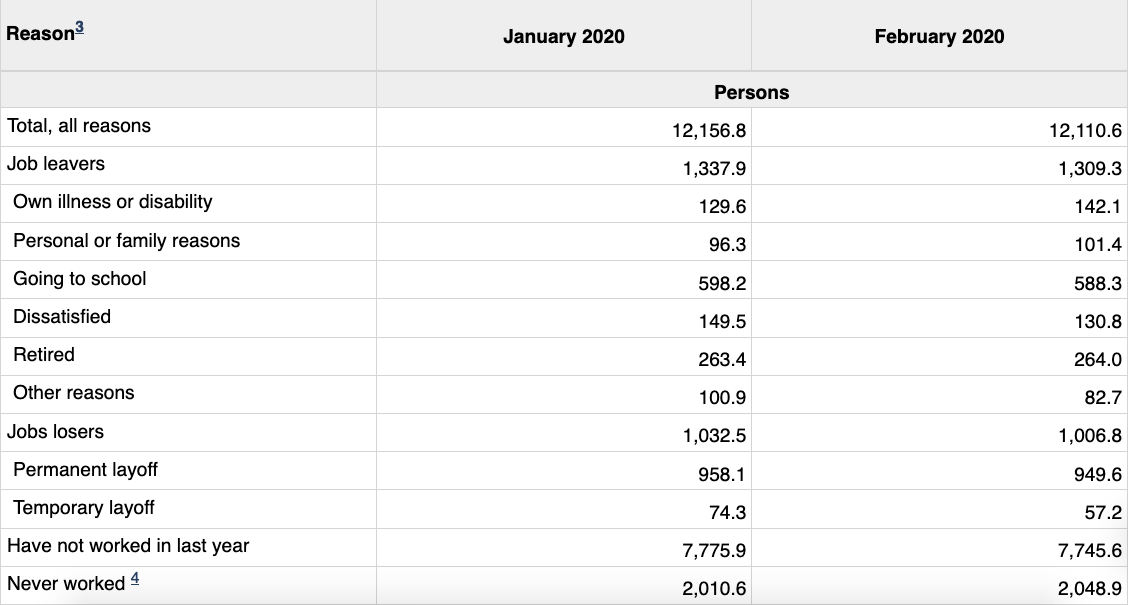Click Have not worked in last year label
Viewport: 1128px width, 605px height.
pyautogui.click(x=128, y=546)
